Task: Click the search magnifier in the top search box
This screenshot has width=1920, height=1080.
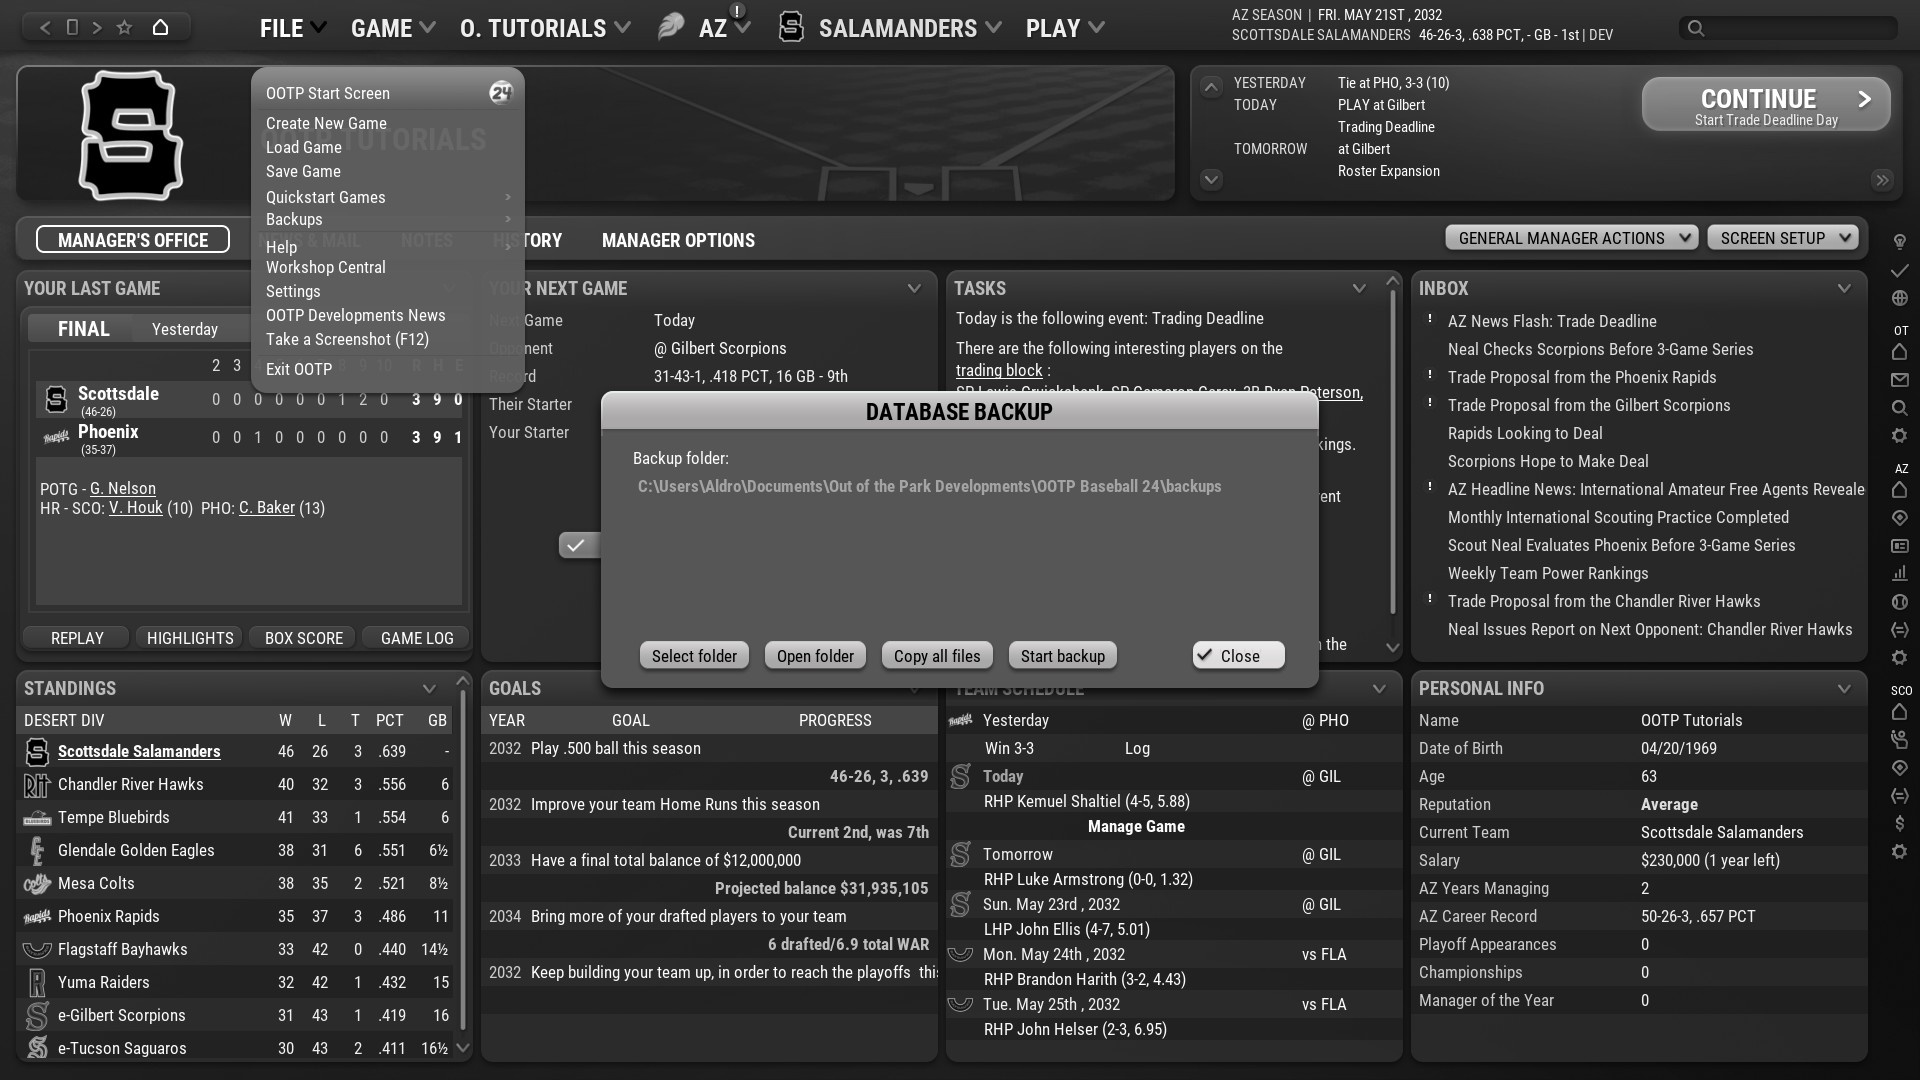Action: pos(1696,28)
